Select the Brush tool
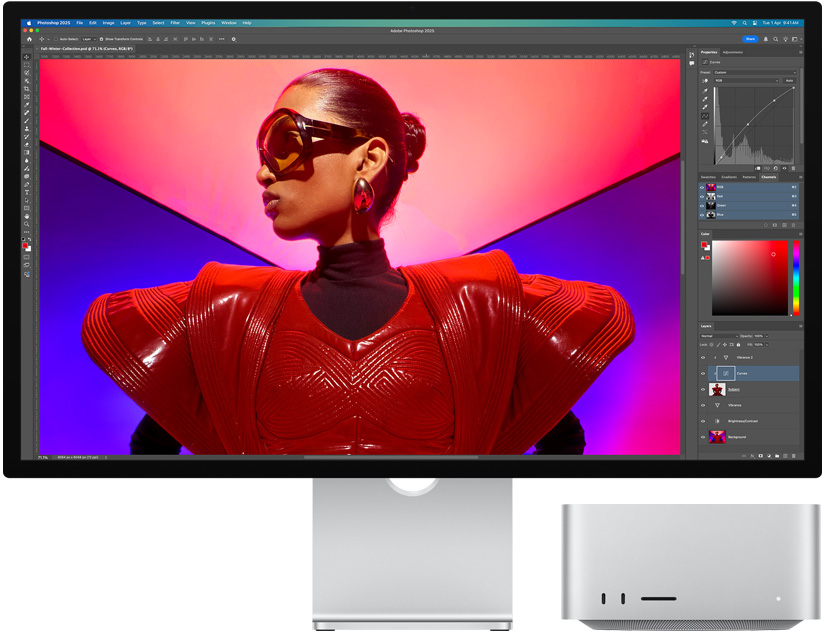The image size is (824, 632). (x=24, y=119)
